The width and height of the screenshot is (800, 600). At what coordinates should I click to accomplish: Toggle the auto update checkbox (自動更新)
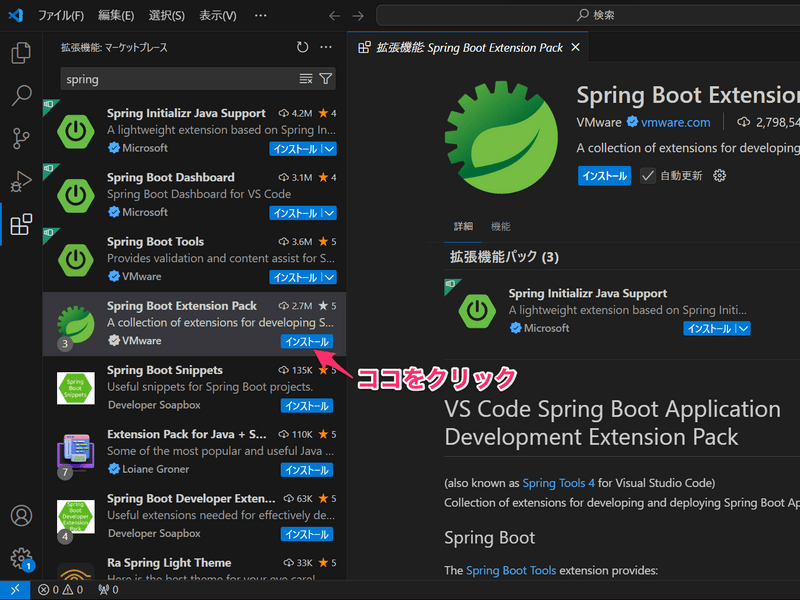click(648, 176)
